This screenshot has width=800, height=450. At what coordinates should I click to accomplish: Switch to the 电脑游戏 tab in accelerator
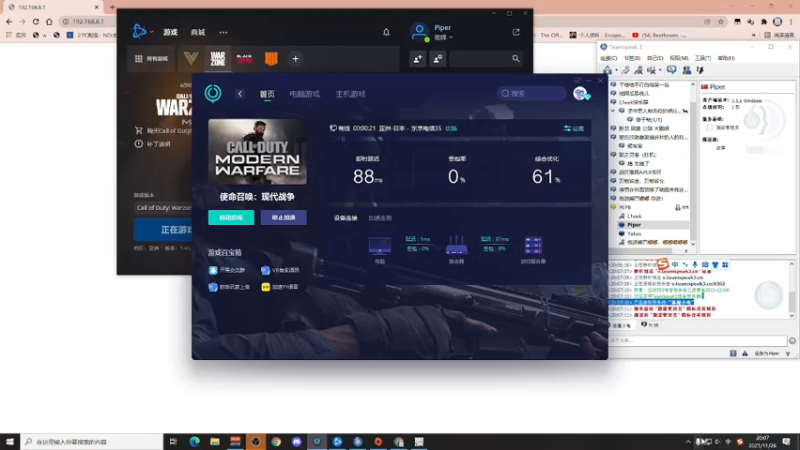pos(305,94)
